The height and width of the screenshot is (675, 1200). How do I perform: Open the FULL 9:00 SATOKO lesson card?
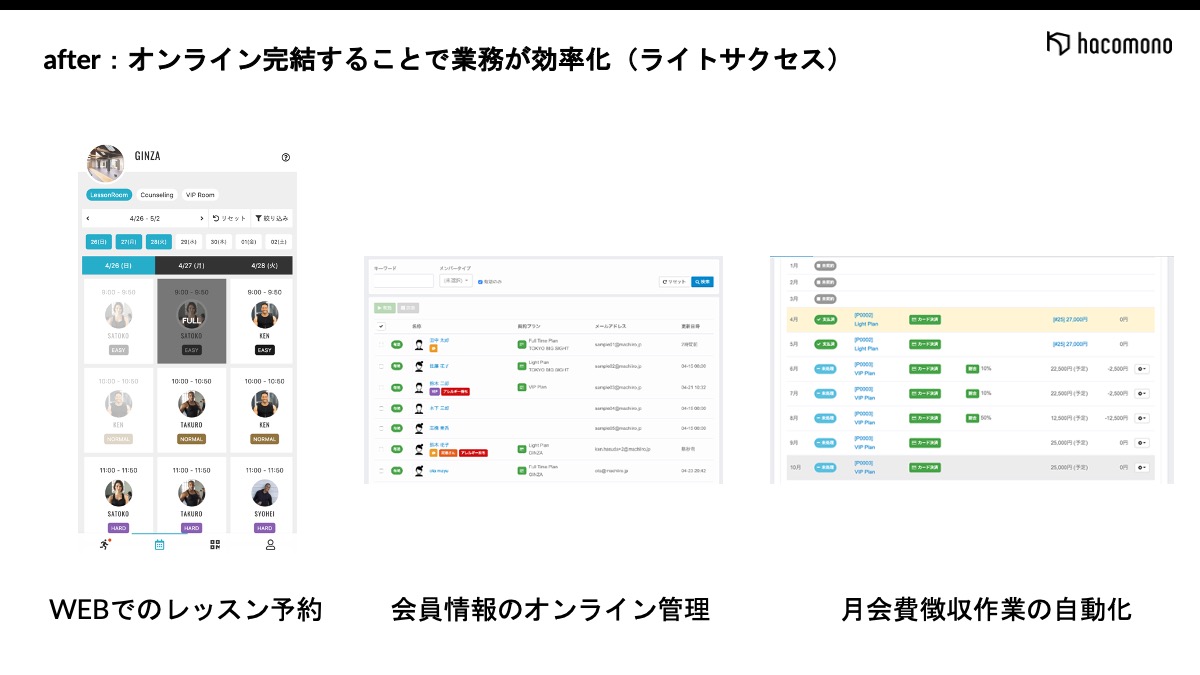(191, 321)
